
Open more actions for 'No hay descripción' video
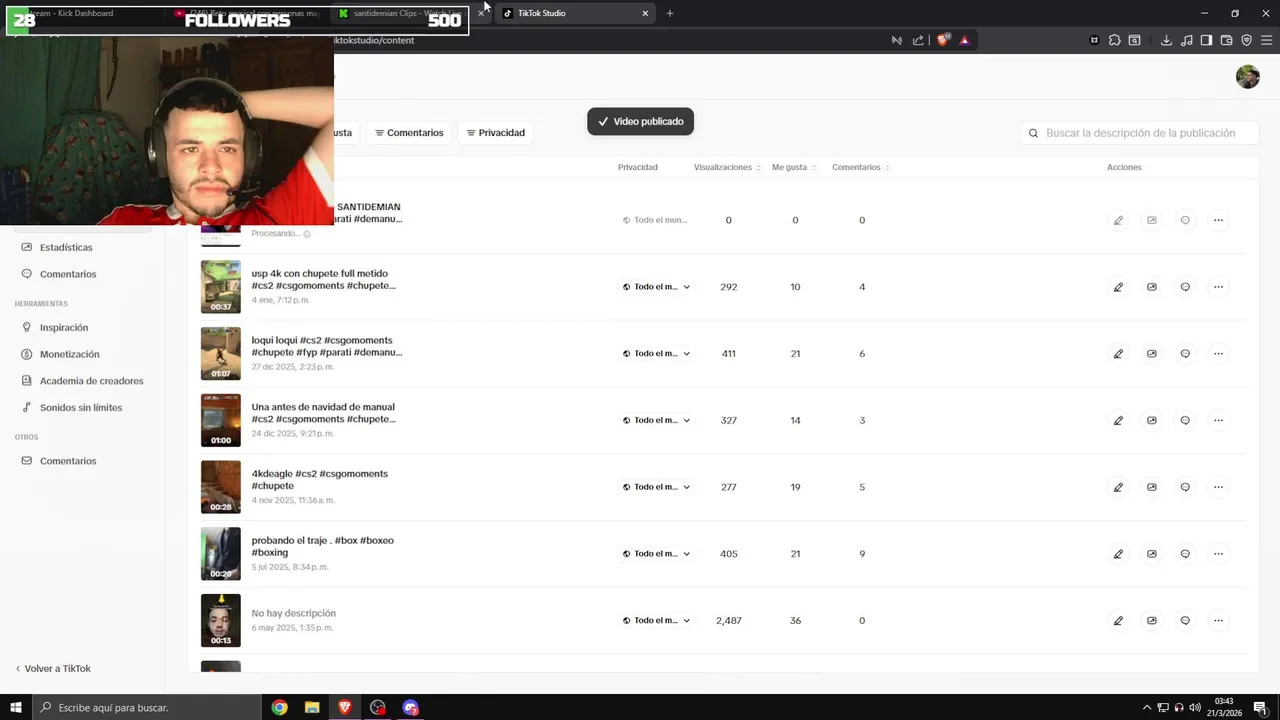(1218, 620)
